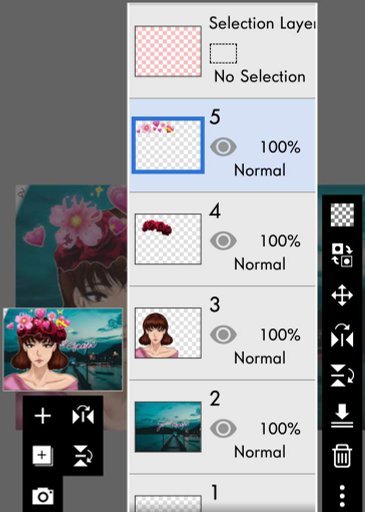365x512 pixels.
Task: Flip layer horizontally in right toolbar
Action: click(x=342, y=335)
